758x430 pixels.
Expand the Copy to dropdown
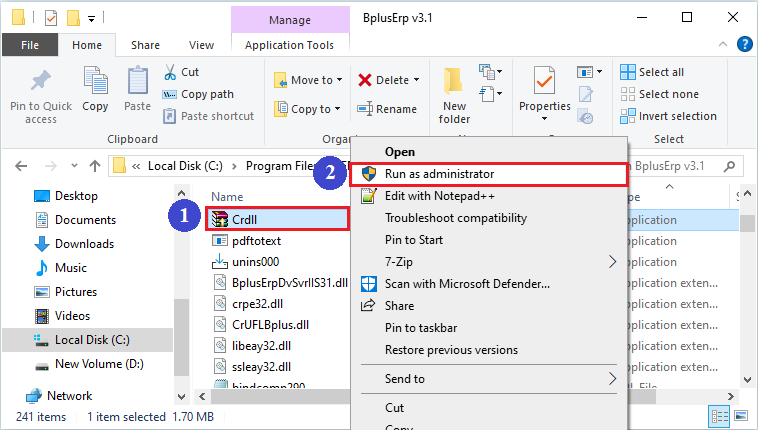click(x=339, y=109)
